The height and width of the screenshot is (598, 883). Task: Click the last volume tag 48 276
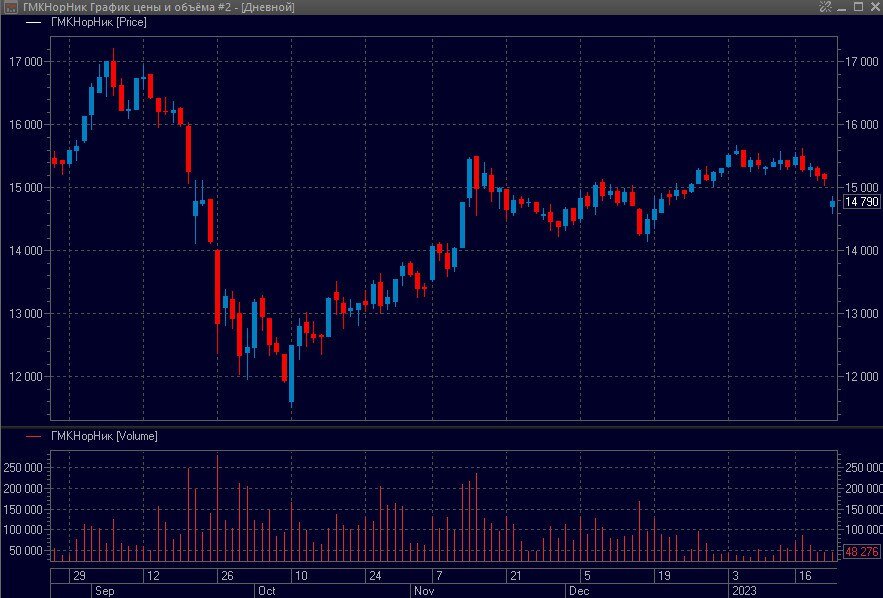[862, 552]
